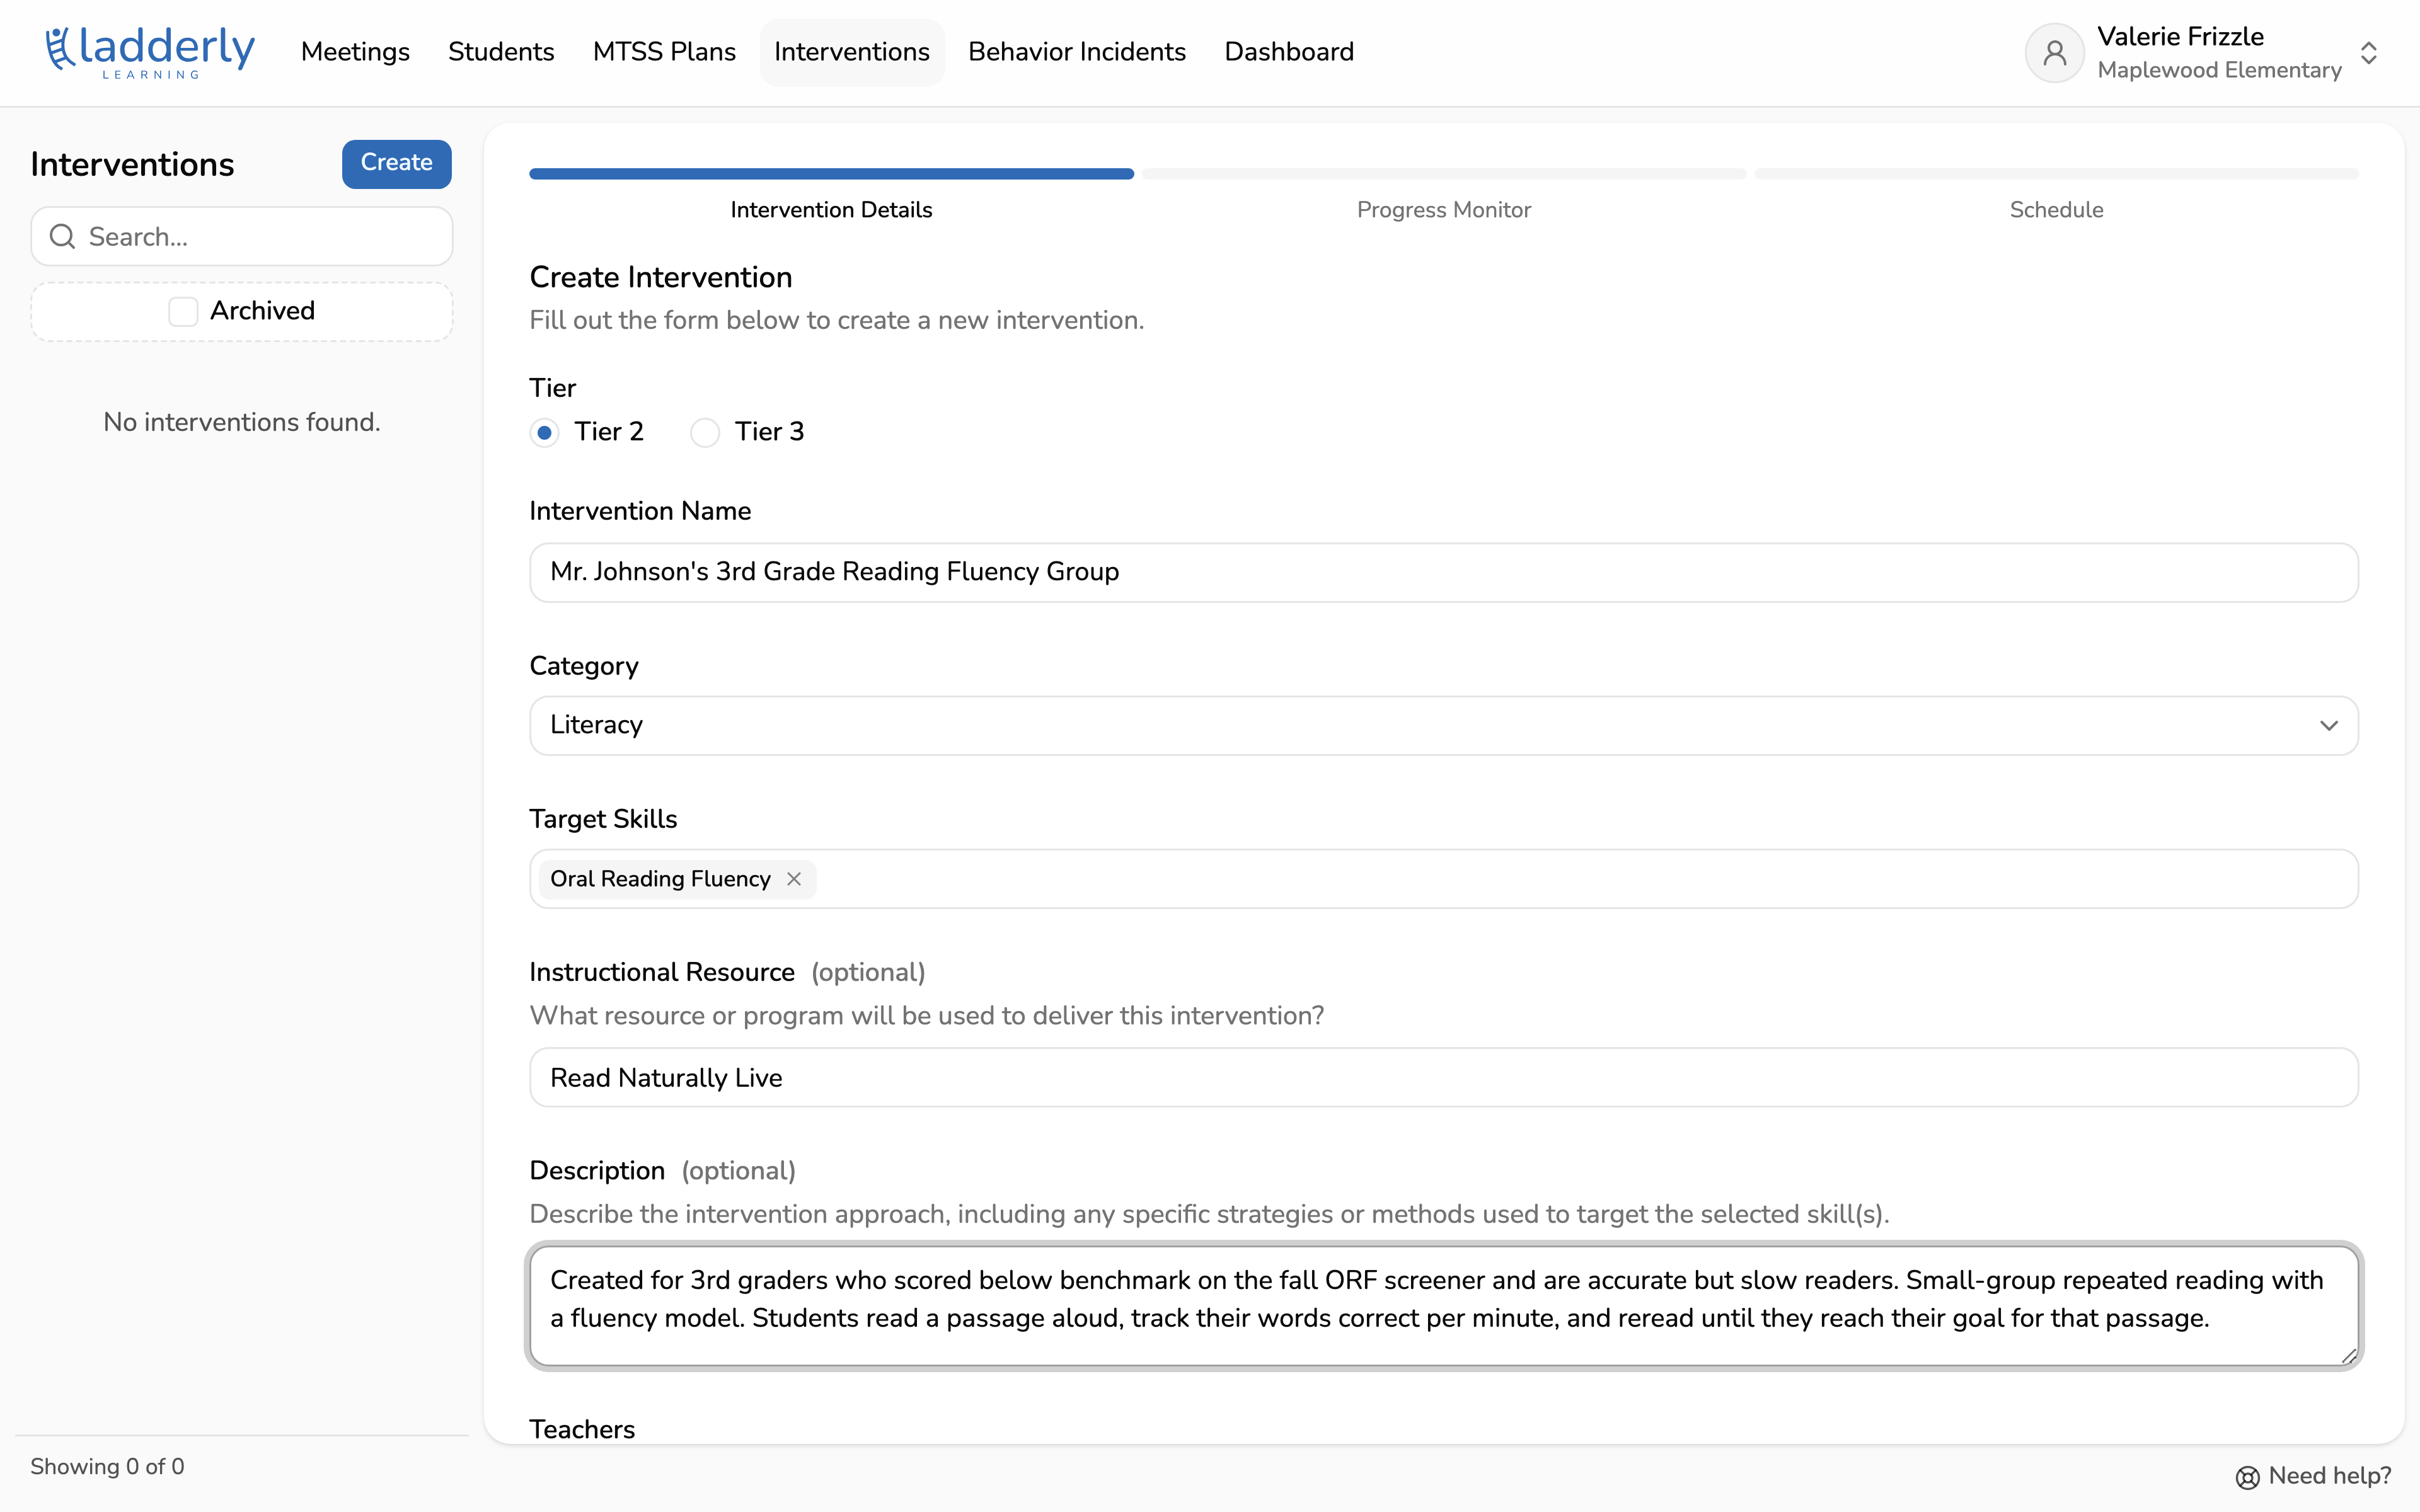Click the Intervention Name input field
This screenshot has height=1512, width=2420.
[x=1443, y=572]
